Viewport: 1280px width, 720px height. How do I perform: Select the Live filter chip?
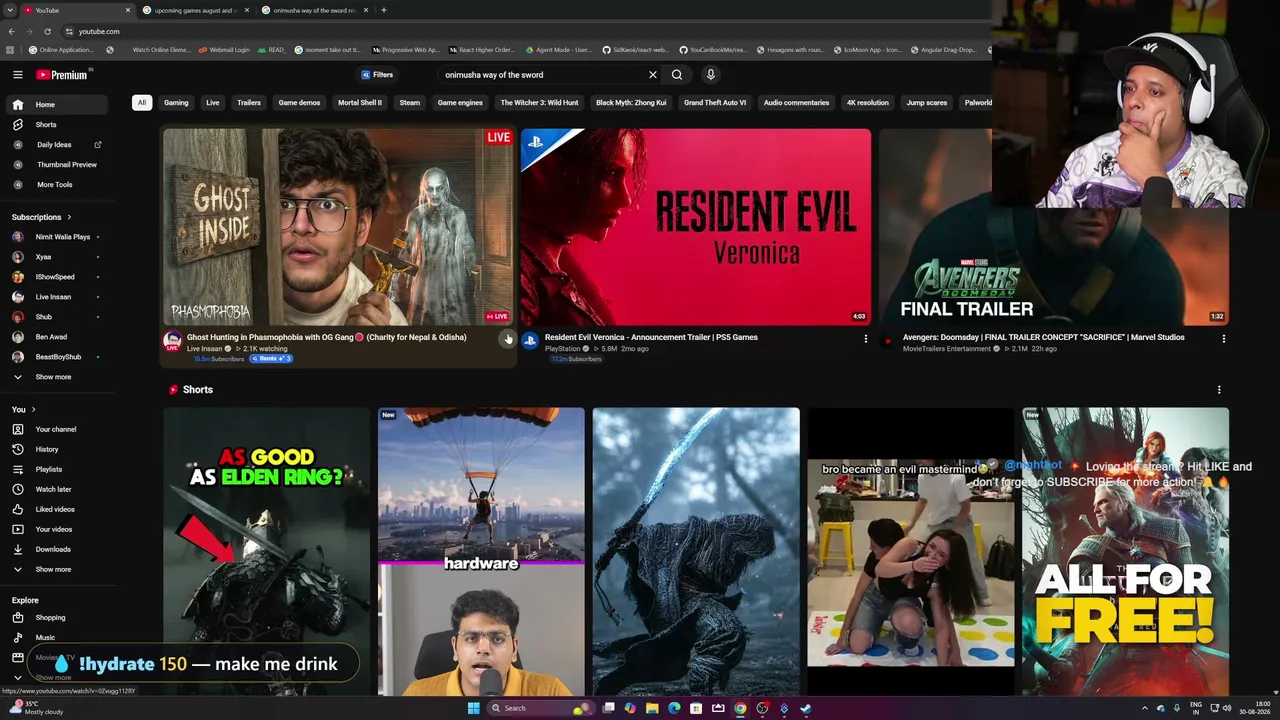coord(213,103)
